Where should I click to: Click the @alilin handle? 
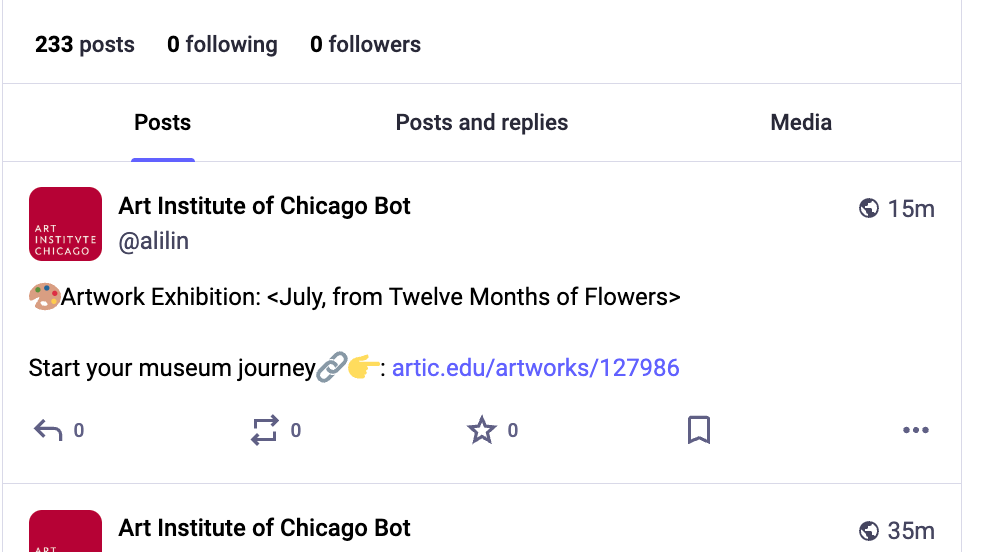tap(153, 241)
